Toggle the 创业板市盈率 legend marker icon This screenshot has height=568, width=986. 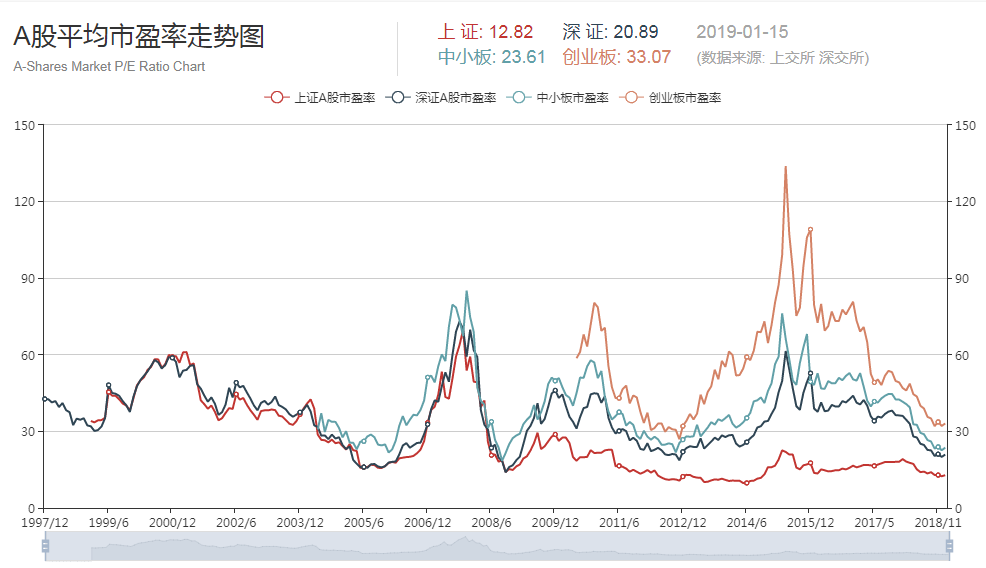pyautogui.click(x=631, y=98)
